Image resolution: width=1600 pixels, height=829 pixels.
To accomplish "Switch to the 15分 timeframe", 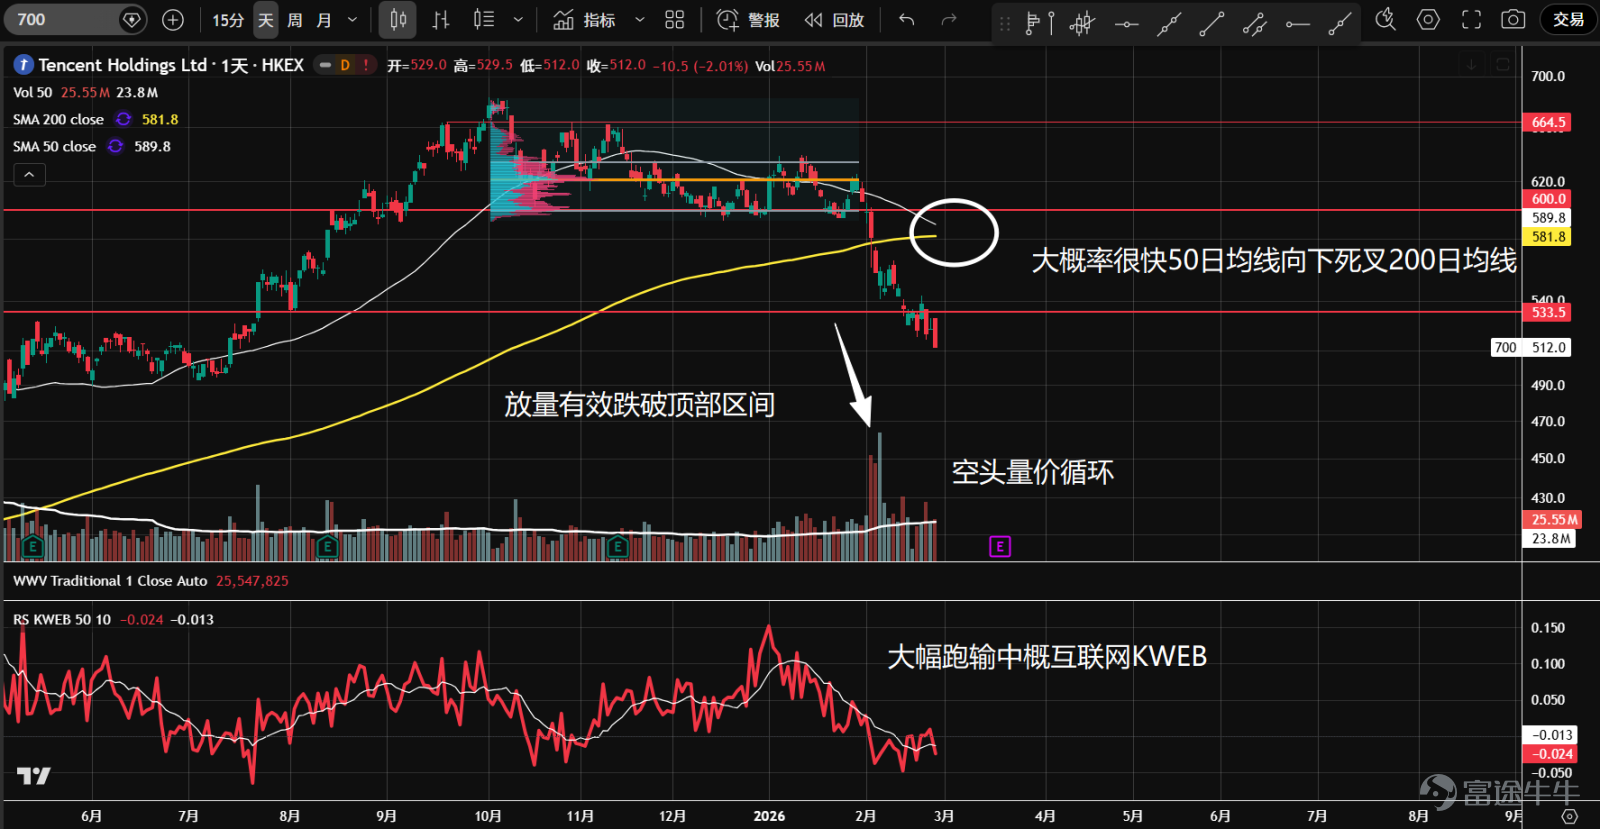I will [228, 19].
